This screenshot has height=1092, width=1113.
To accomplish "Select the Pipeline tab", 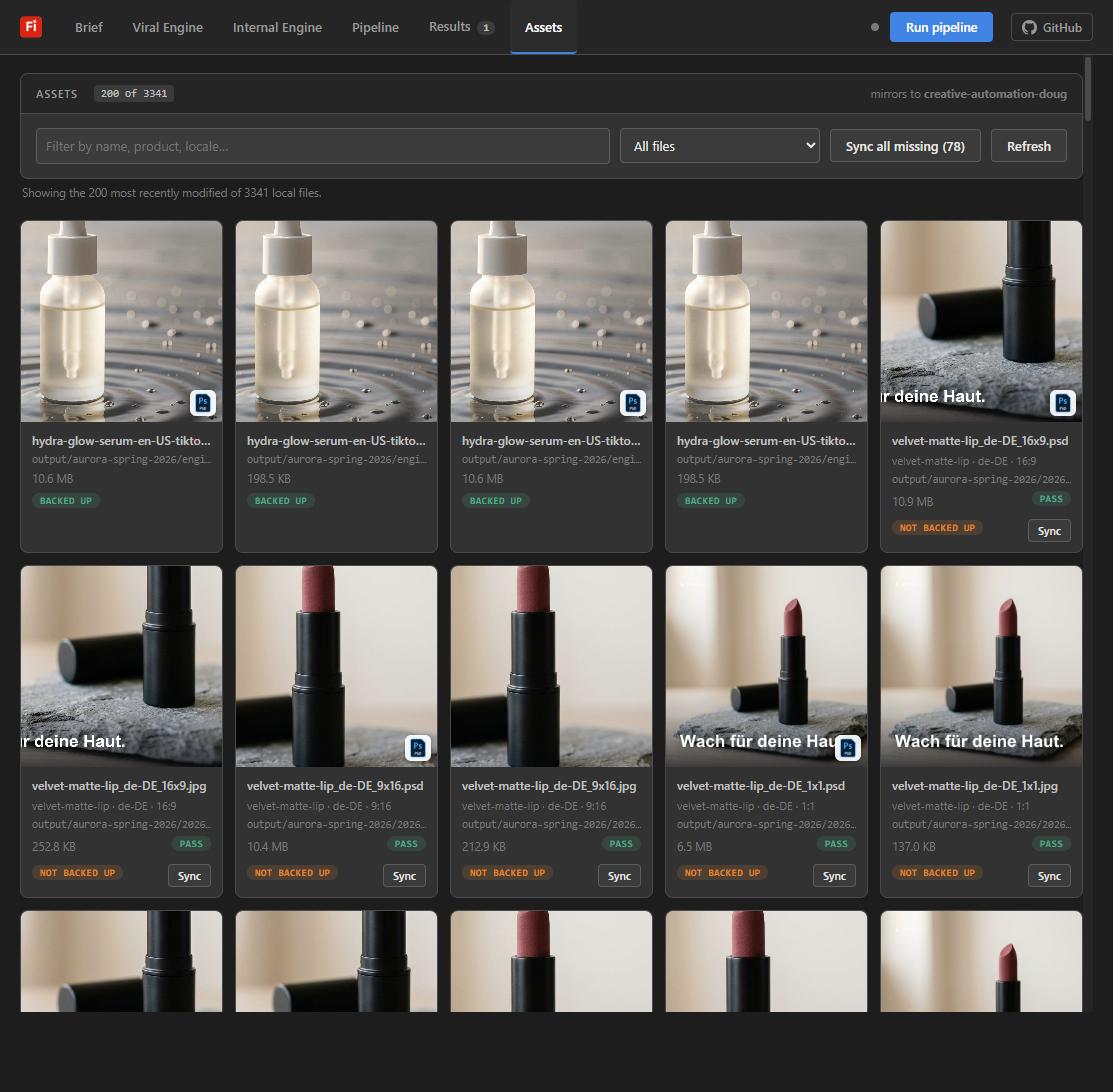I will (x=375, y=28).
